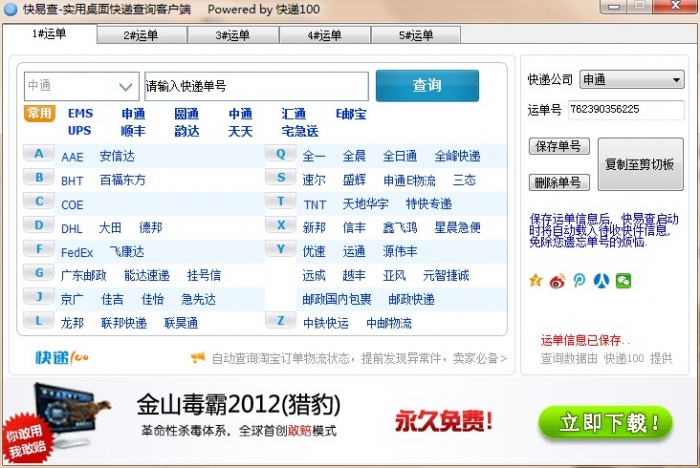Click the 删除单号 button
The width and height of the screenshot is (700, 468).
tap(559, 182)
